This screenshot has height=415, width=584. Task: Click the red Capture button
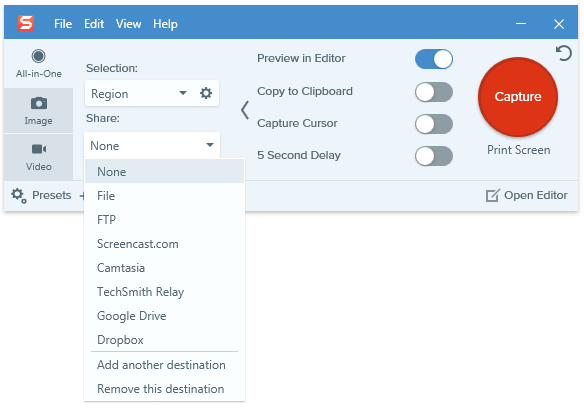pyautogui.click(x=518, y=97)
